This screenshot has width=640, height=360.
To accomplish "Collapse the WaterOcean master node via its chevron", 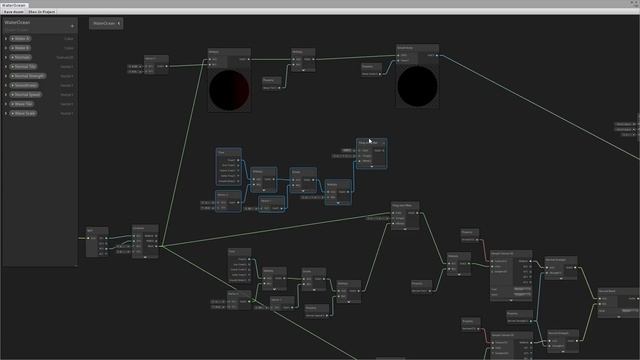I will coord(119,23).
